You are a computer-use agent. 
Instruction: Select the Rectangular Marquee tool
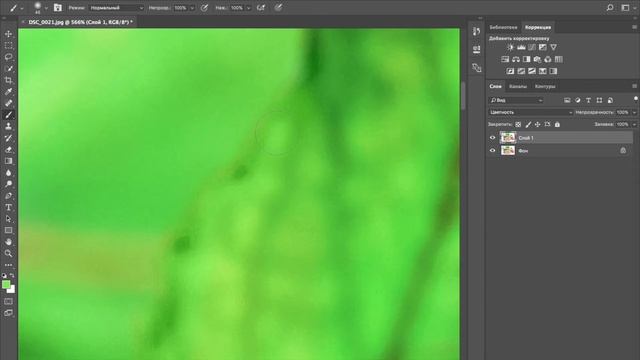[x=8, y=45]
